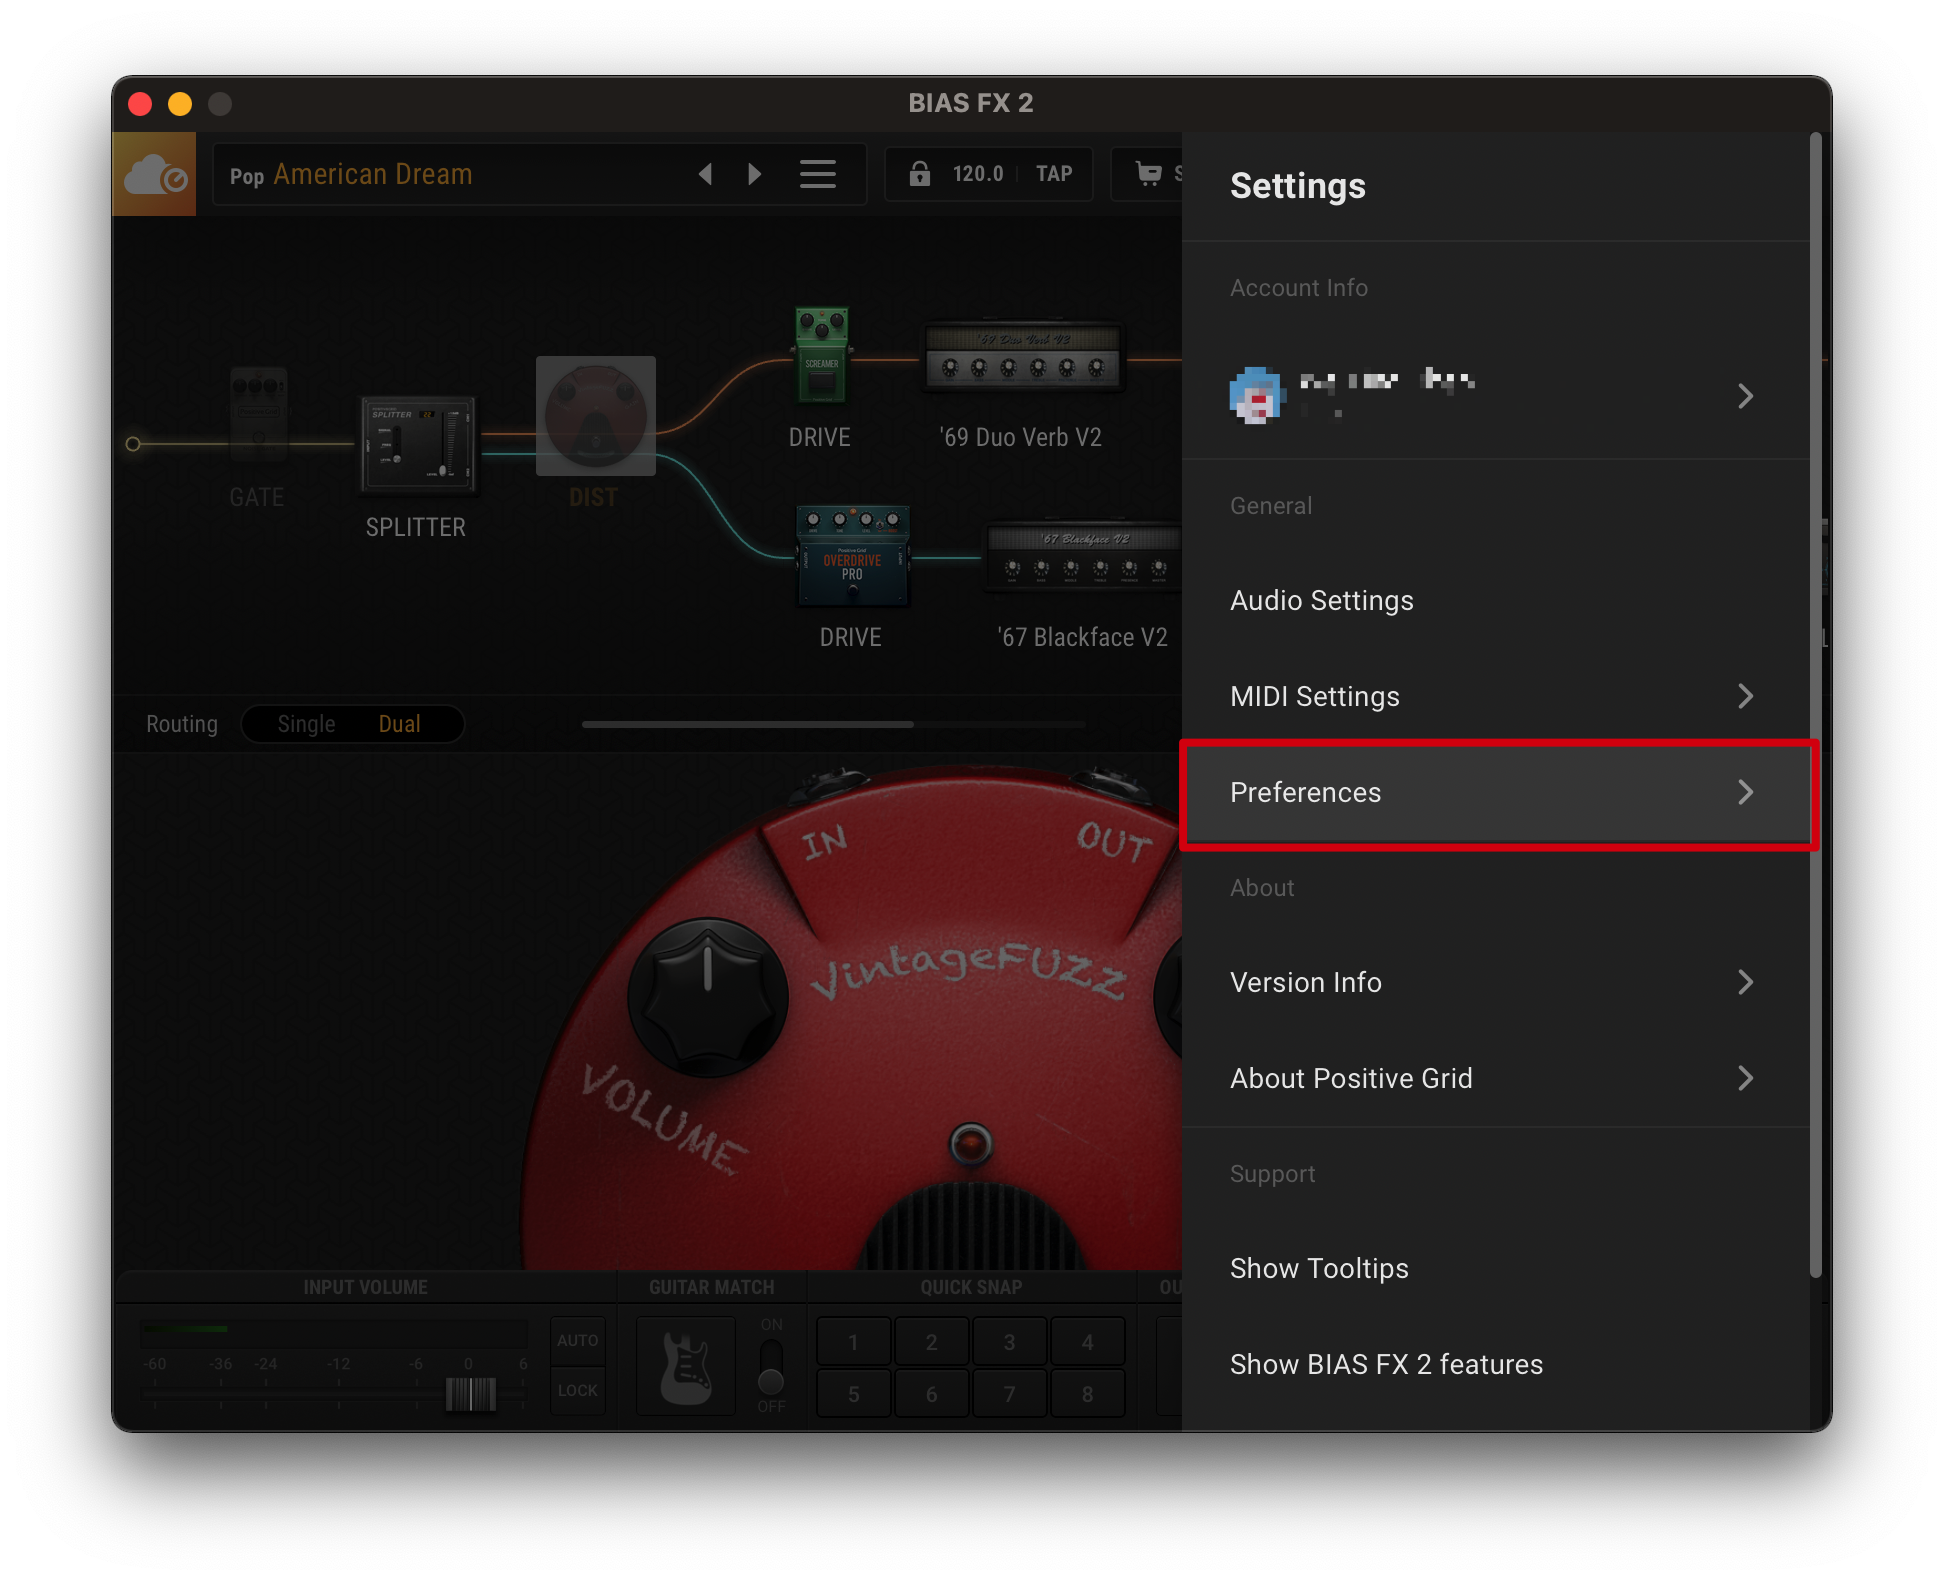Screen dimensions: 1944x1580
Task: Expand the Version Info chevron
Action: (x=1745, y=982)
